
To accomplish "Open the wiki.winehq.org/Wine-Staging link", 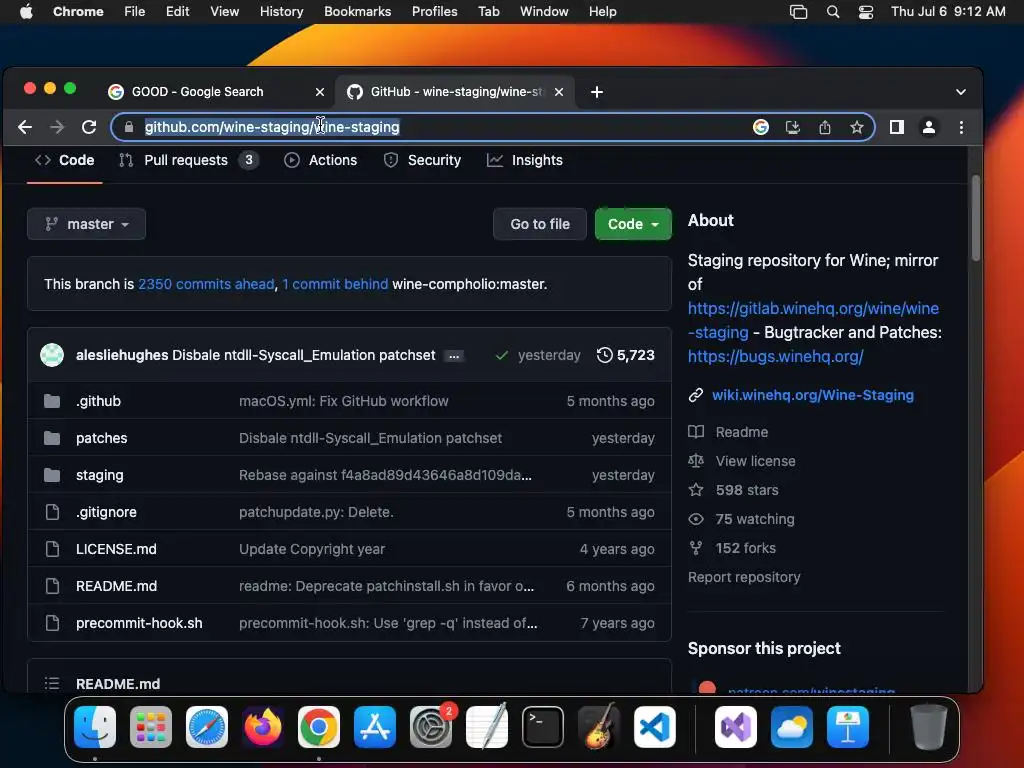I will click(812, 395).
